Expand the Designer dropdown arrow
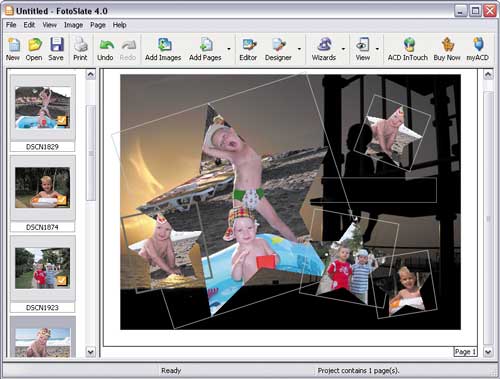The image size is (500, 379). coord(299,49)
